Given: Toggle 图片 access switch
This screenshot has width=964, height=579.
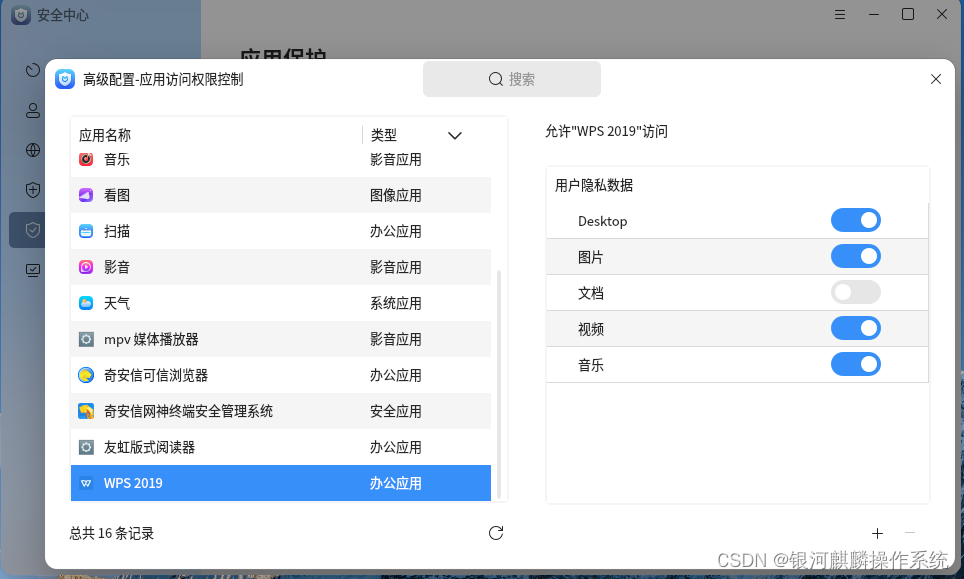Looking at the screenshot, I should tap(856, 256).
